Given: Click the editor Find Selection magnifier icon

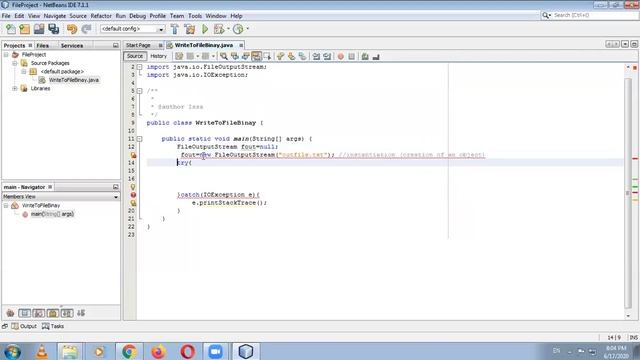Looking at the screenshot, I should [224, 56].
